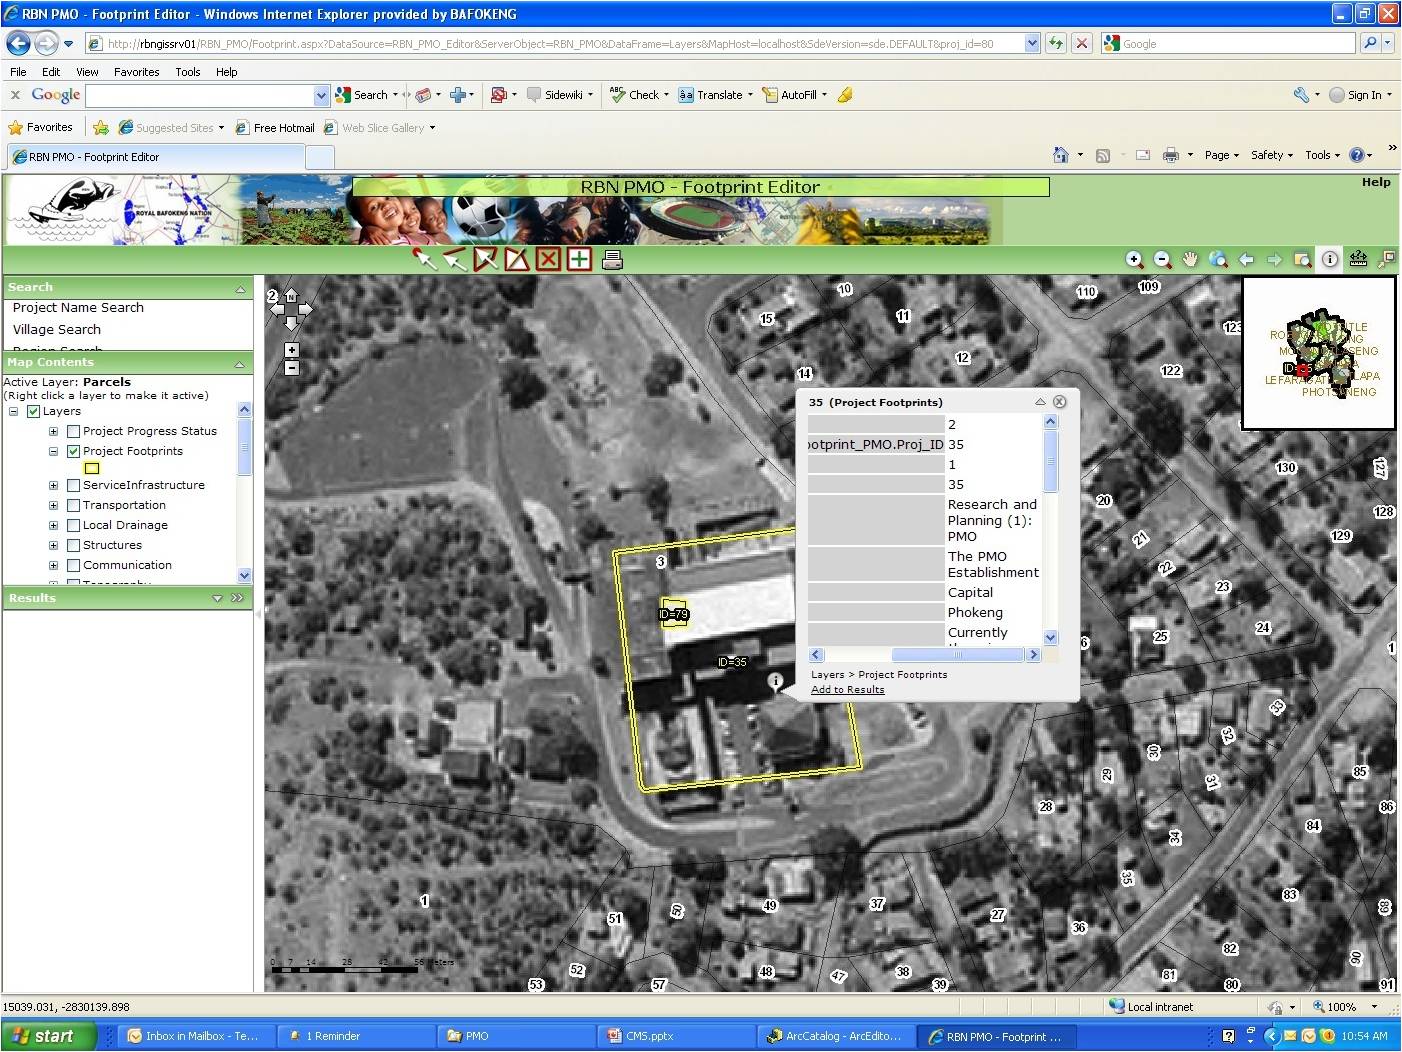Open the address bar history dropdown
1402x1052 pixels.
pos(1032,43)
